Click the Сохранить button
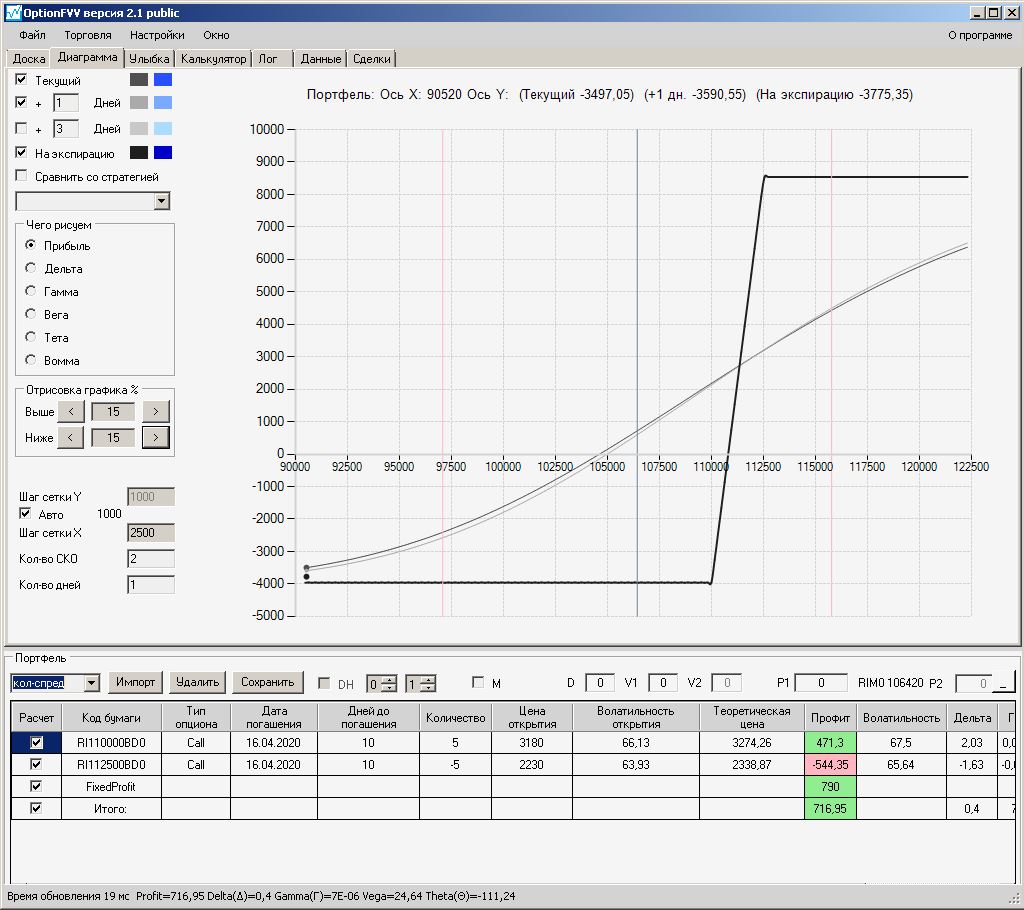 (268, 683)
